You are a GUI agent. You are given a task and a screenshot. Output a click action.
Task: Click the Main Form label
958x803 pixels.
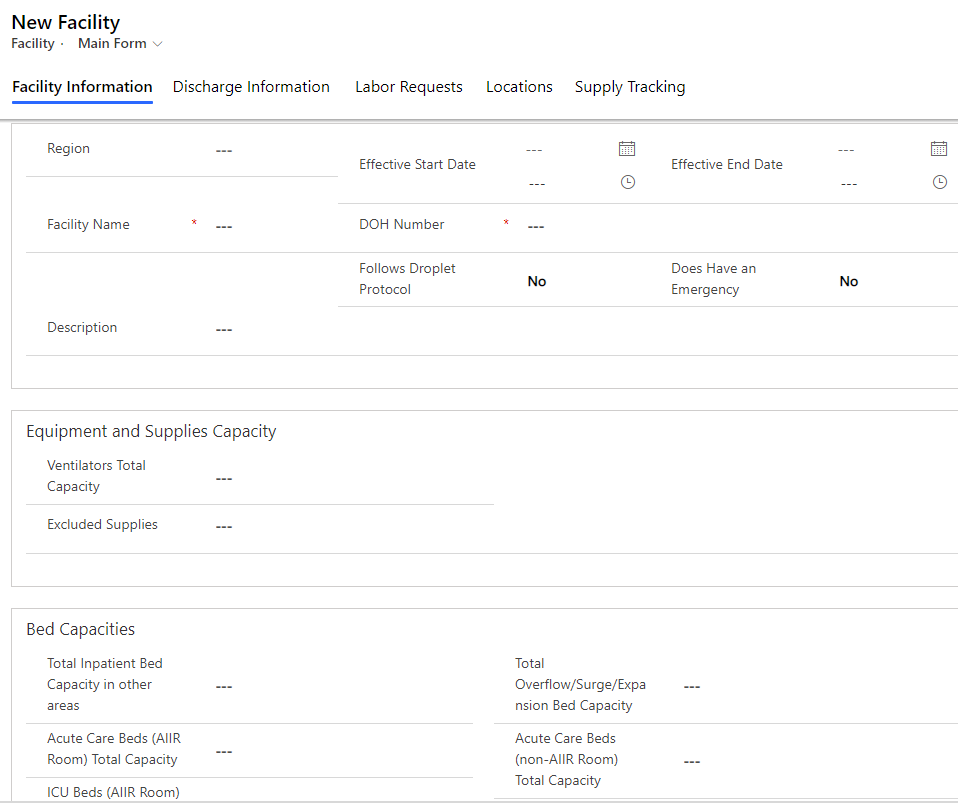[112, 43]
